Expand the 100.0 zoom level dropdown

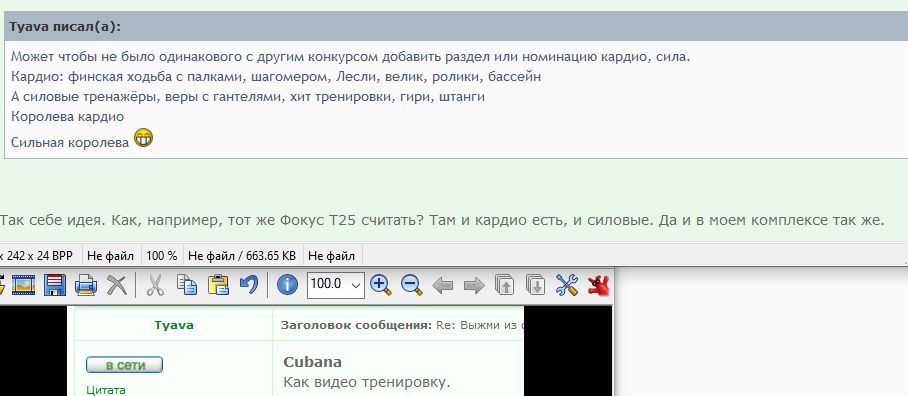pos(356,285)
